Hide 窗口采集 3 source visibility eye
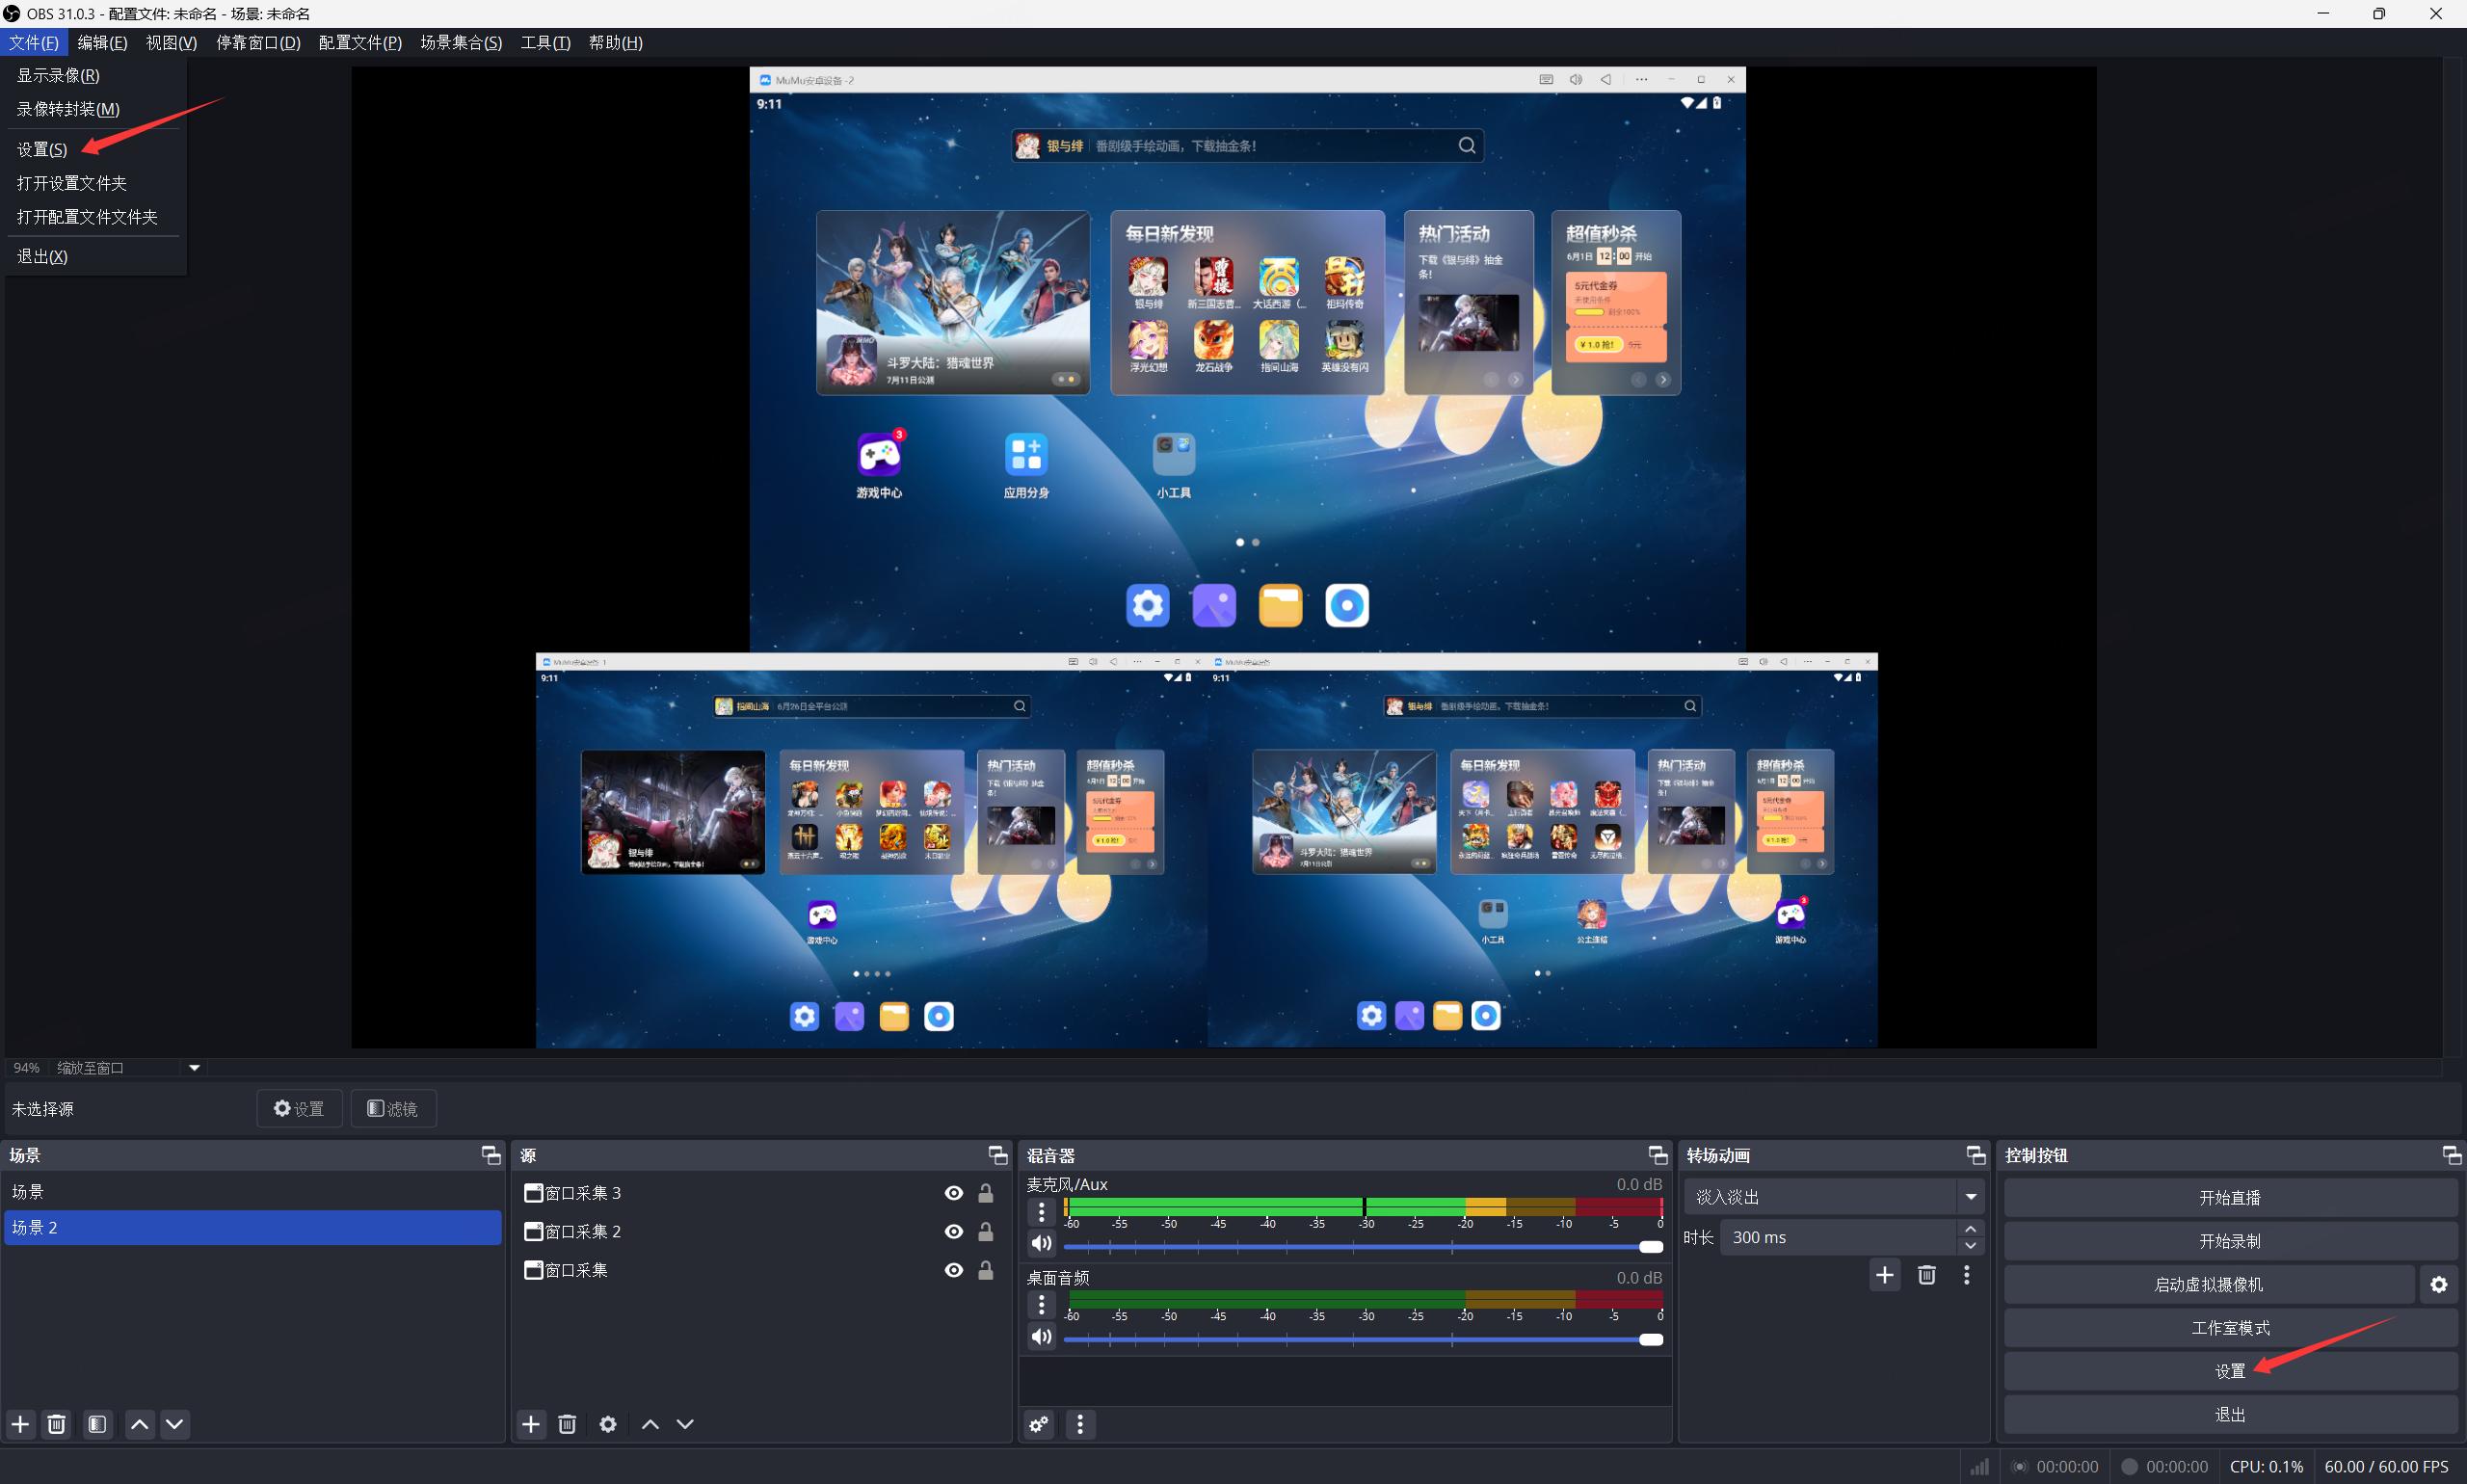Image resolution: width=2467 pixels, height=1484 pixels. coord(953,1193)
